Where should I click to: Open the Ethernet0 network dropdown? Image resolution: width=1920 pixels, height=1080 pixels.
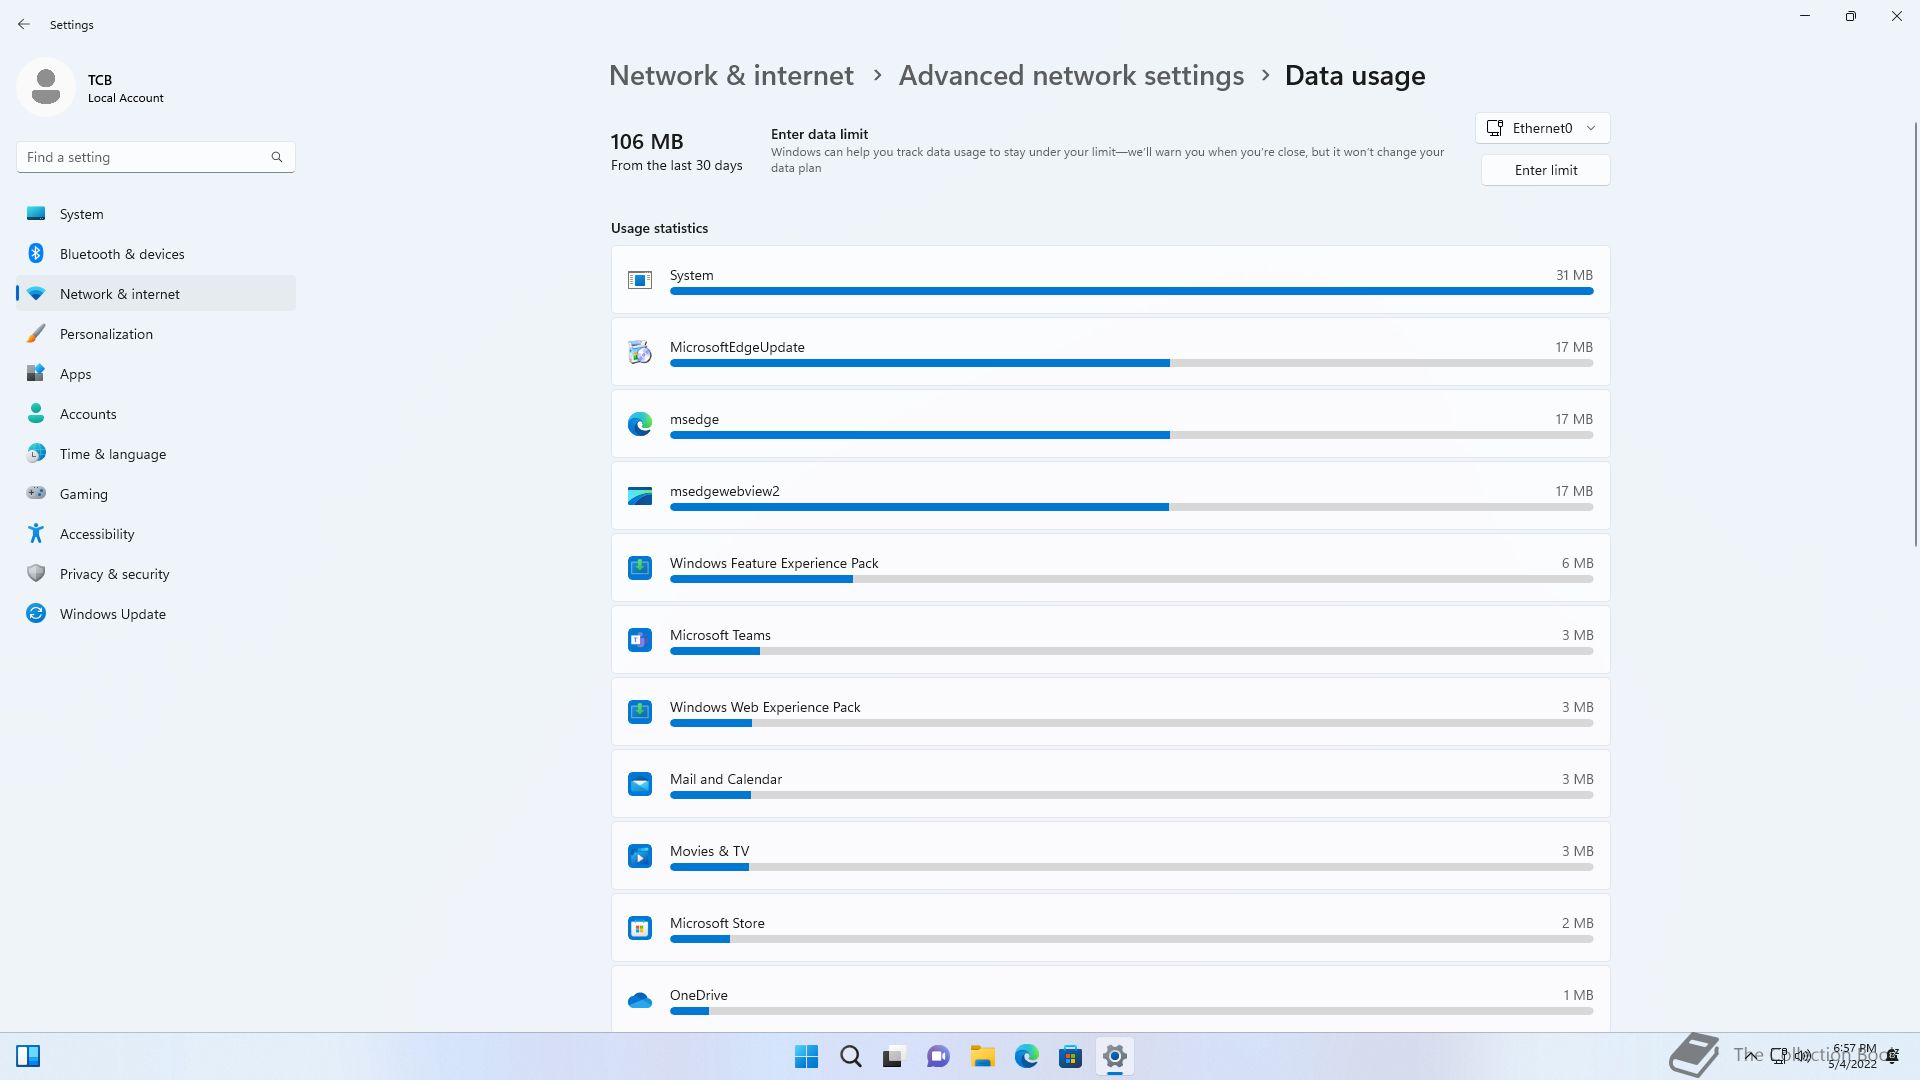pyautogui.click(x=1542, y=128)
